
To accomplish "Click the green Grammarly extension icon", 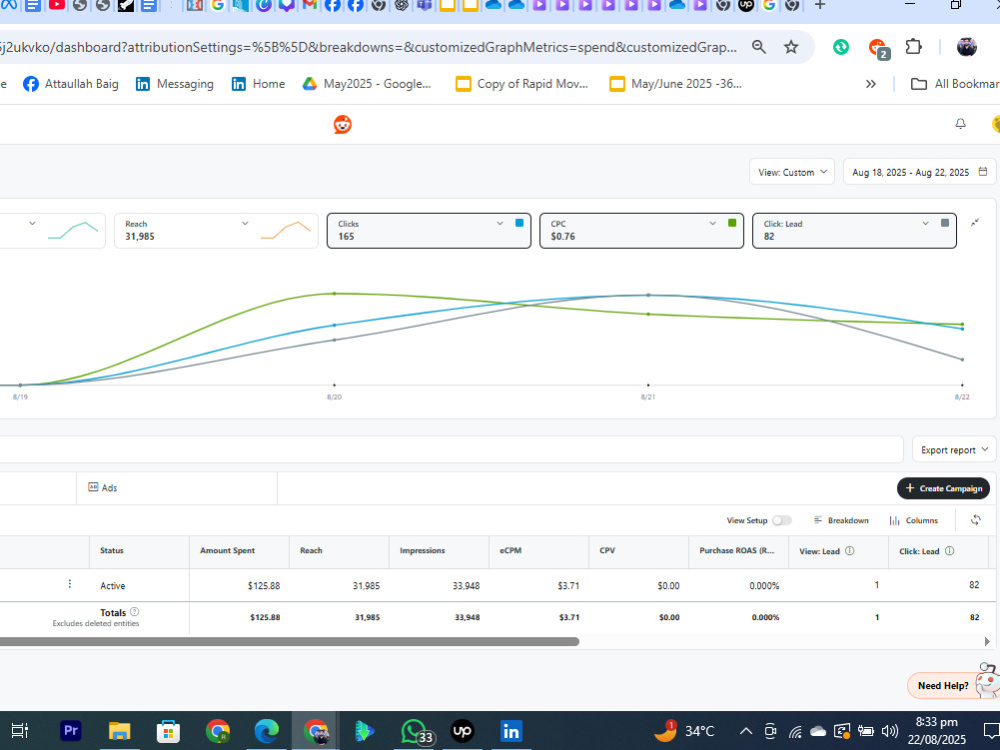I will [x=841, y=47].
